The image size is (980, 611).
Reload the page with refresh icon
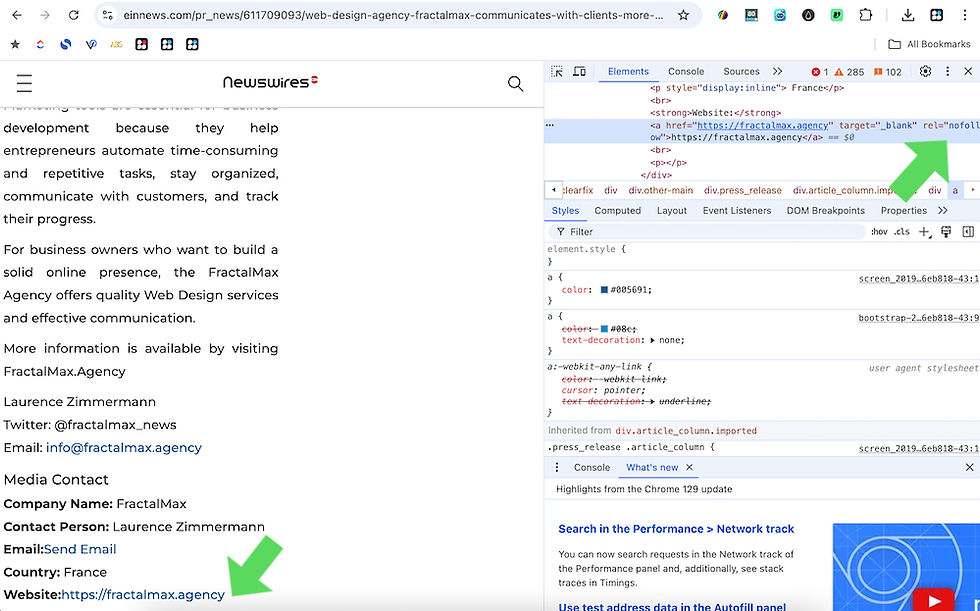74,15
